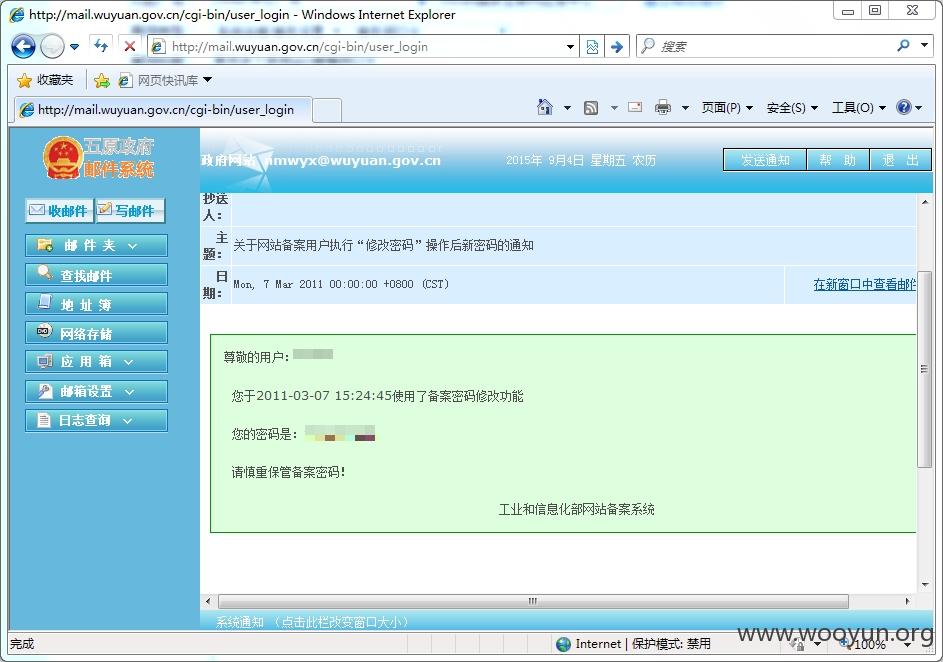The image size is (943, 662).
Task: Click the horizontal scrollbar thumb
Action: [x=533, y=601]
